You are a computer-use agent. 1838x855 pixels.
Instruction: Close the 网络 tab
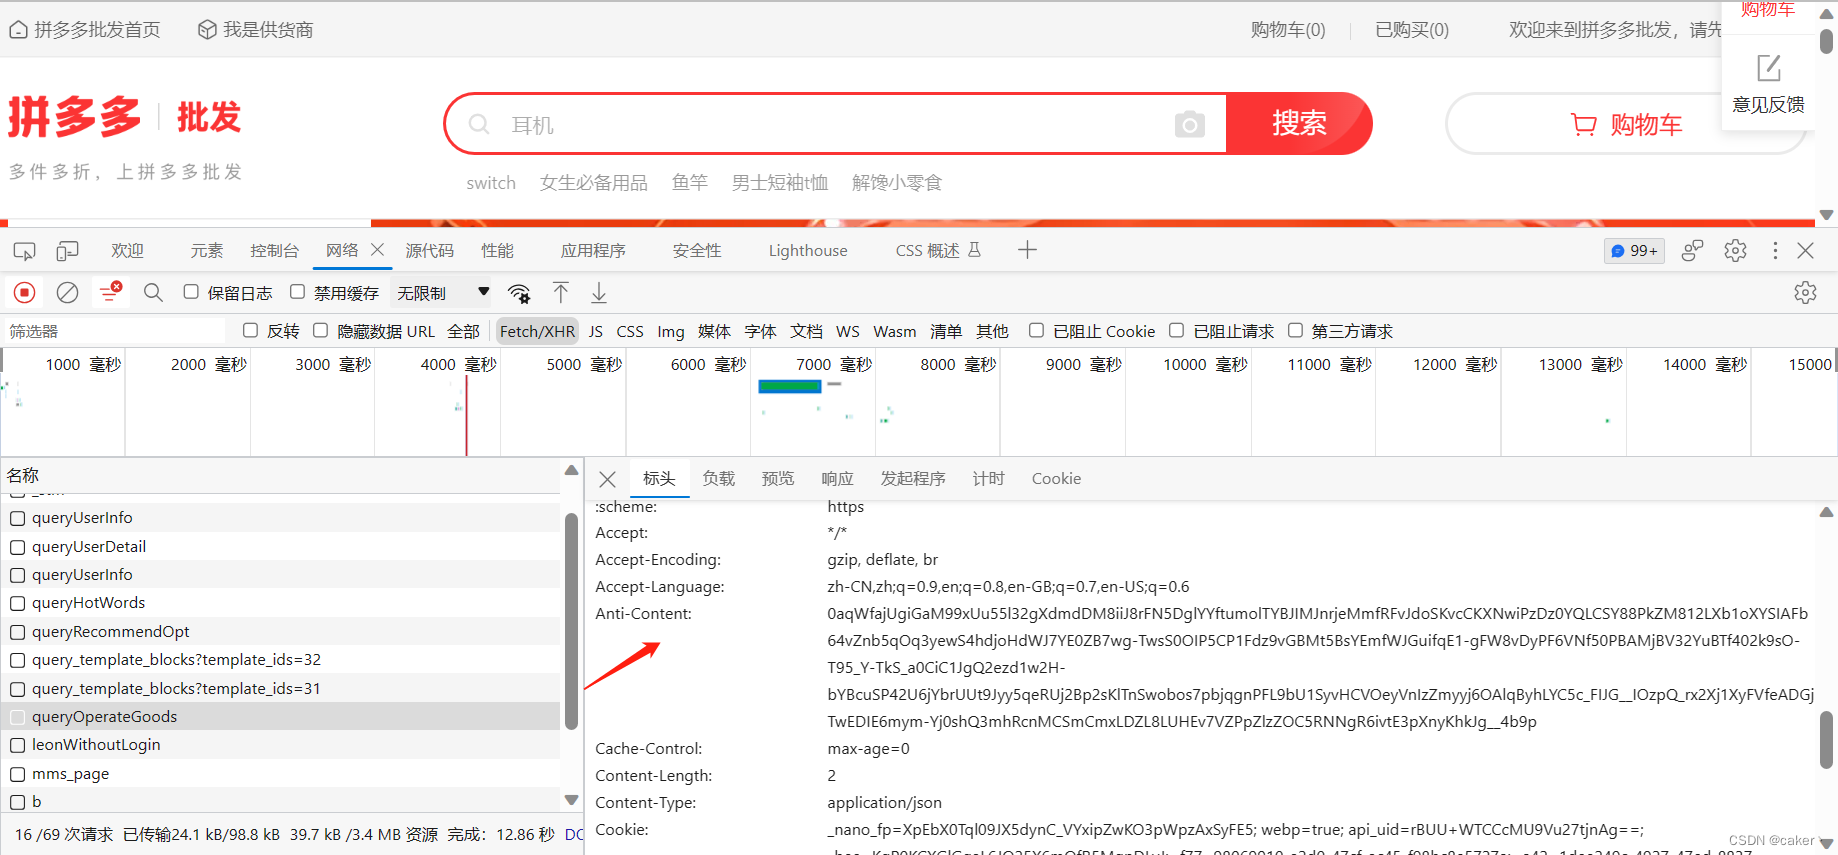pos(377,250)
